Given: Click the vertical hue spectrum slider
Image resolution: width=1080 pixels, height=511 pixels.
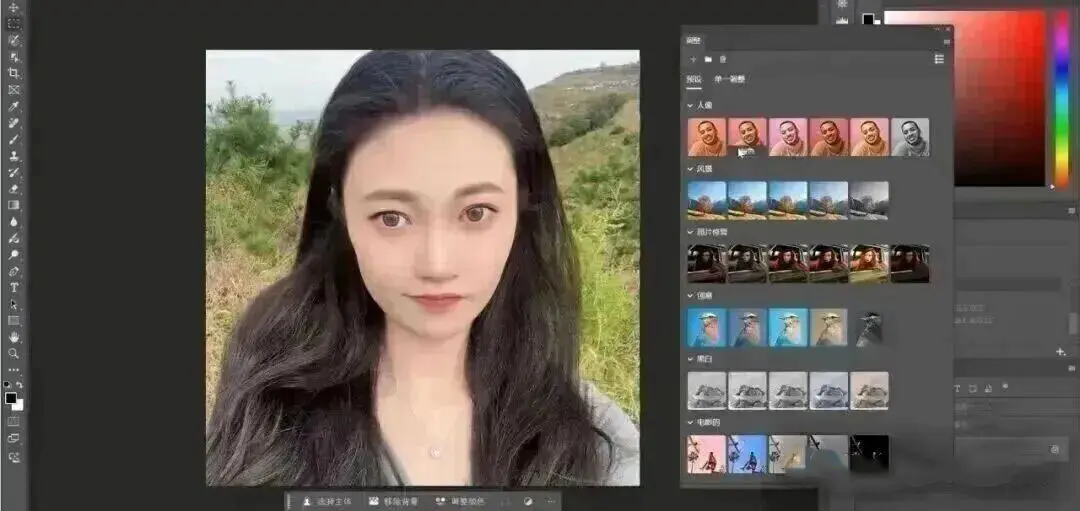Looking at the screenshot, I should point(1061,98).
